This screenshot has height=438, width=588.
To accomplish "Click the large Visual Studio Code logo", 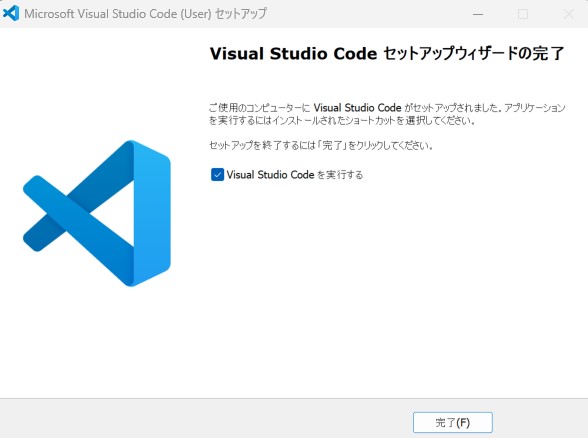I will click(x=97, y=213).
